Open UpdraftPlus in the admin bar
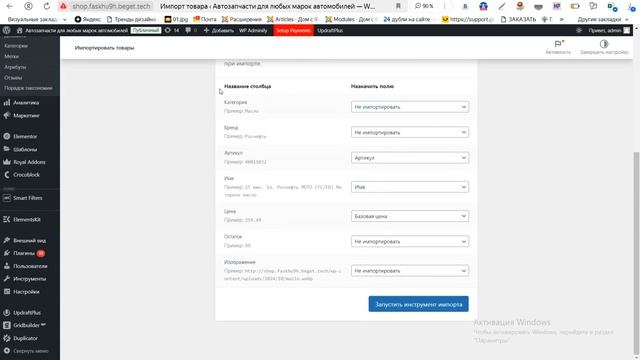The image size is (640, 360). pos(330,30)
